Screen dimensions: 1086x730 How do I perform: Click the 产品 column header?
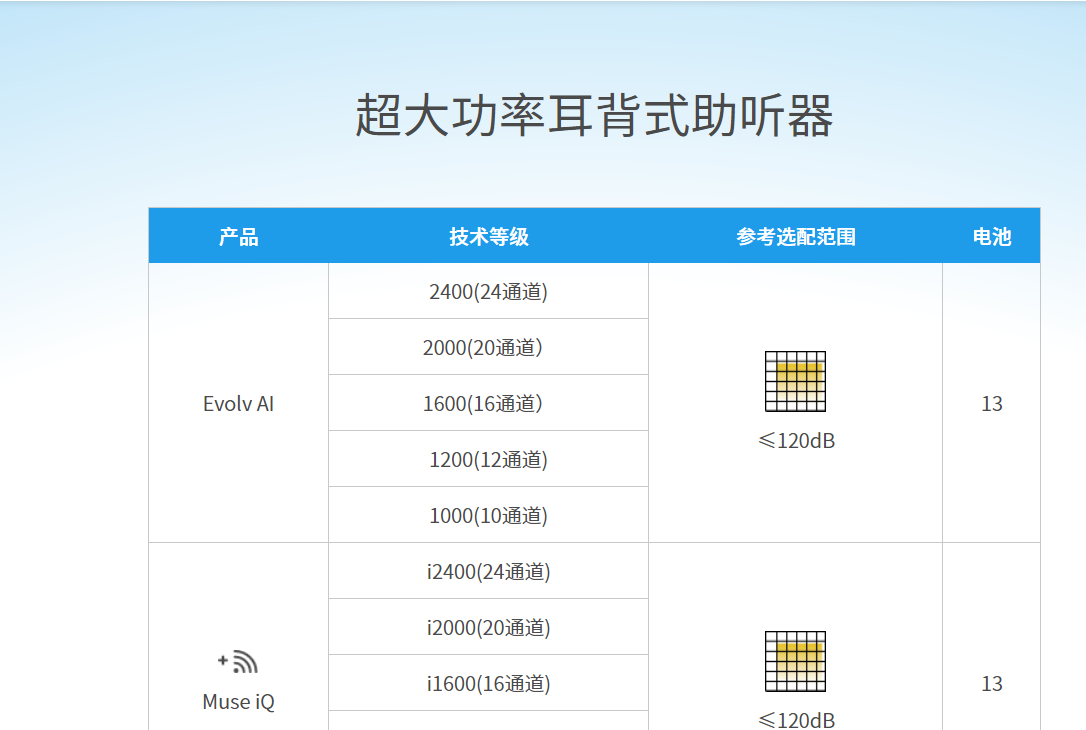point(238,237)
